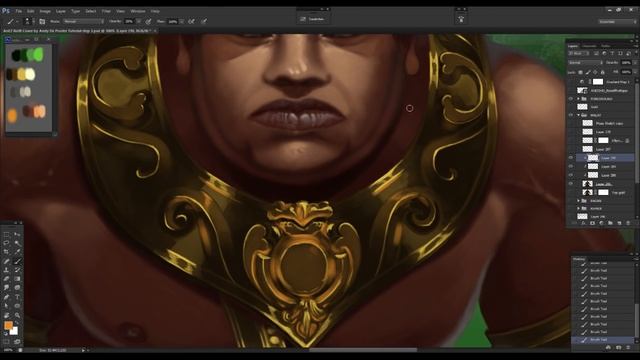Add layer mask button

pos(592,223)
